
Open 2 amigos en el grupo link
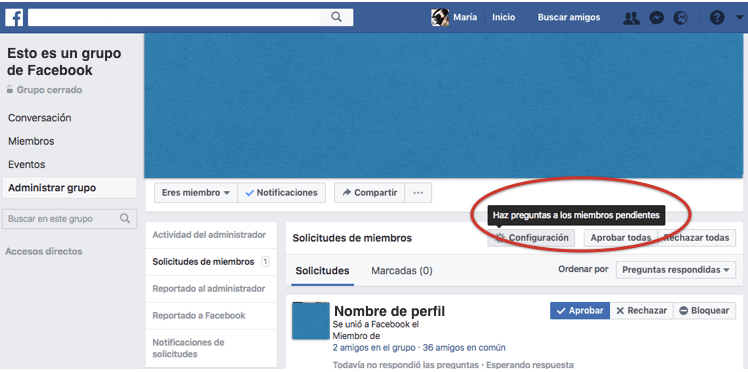374,348
